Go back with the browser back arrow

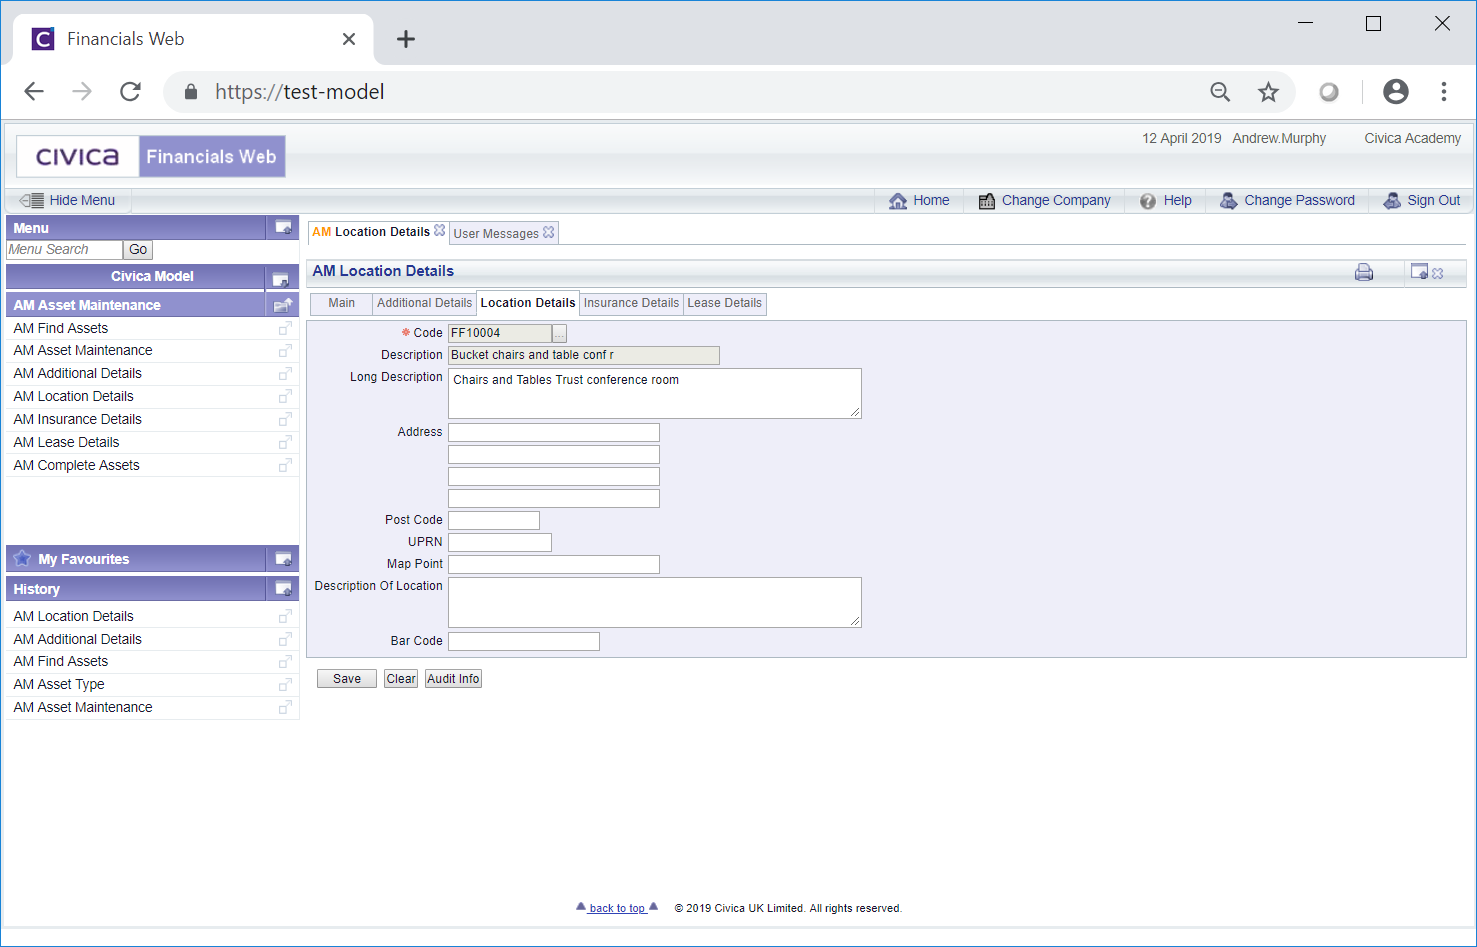34,92
